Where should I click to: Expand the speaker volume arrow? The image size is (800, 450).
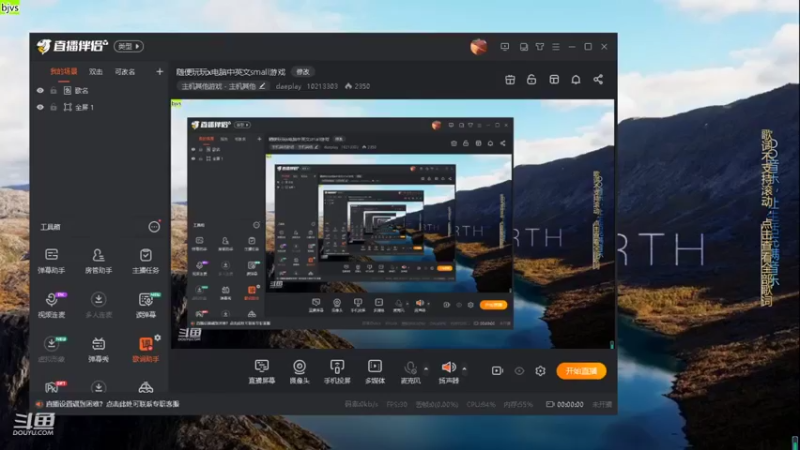pos(464,368)
